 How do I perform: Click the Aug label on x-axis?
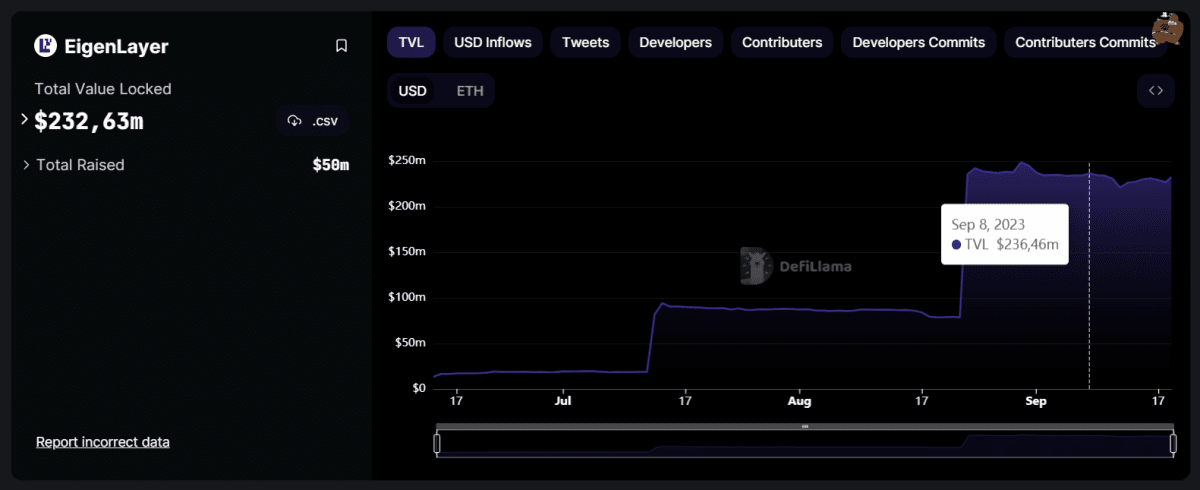799,401
